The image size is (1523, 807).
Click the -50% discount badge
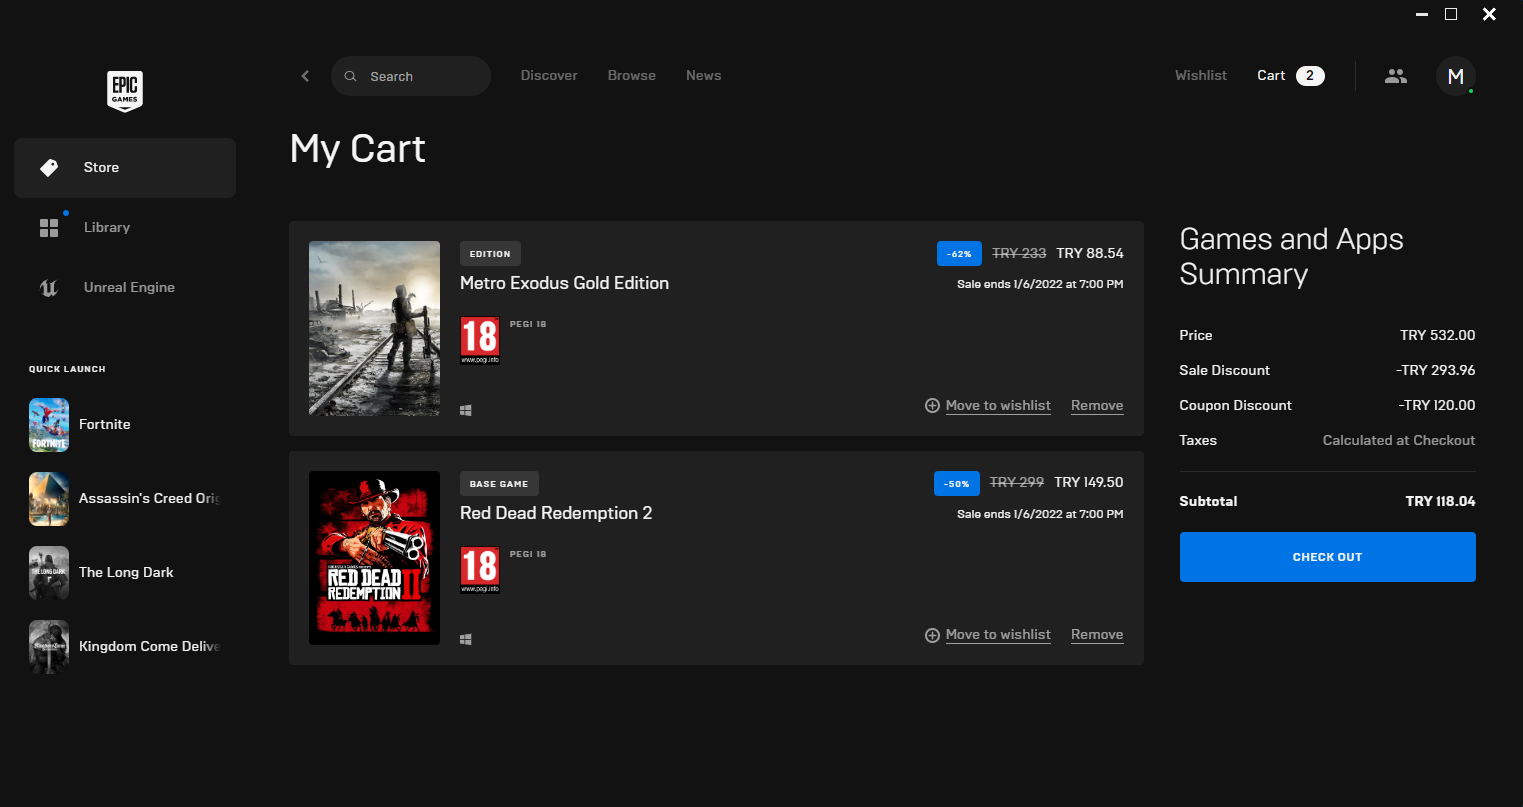(957, 484)
